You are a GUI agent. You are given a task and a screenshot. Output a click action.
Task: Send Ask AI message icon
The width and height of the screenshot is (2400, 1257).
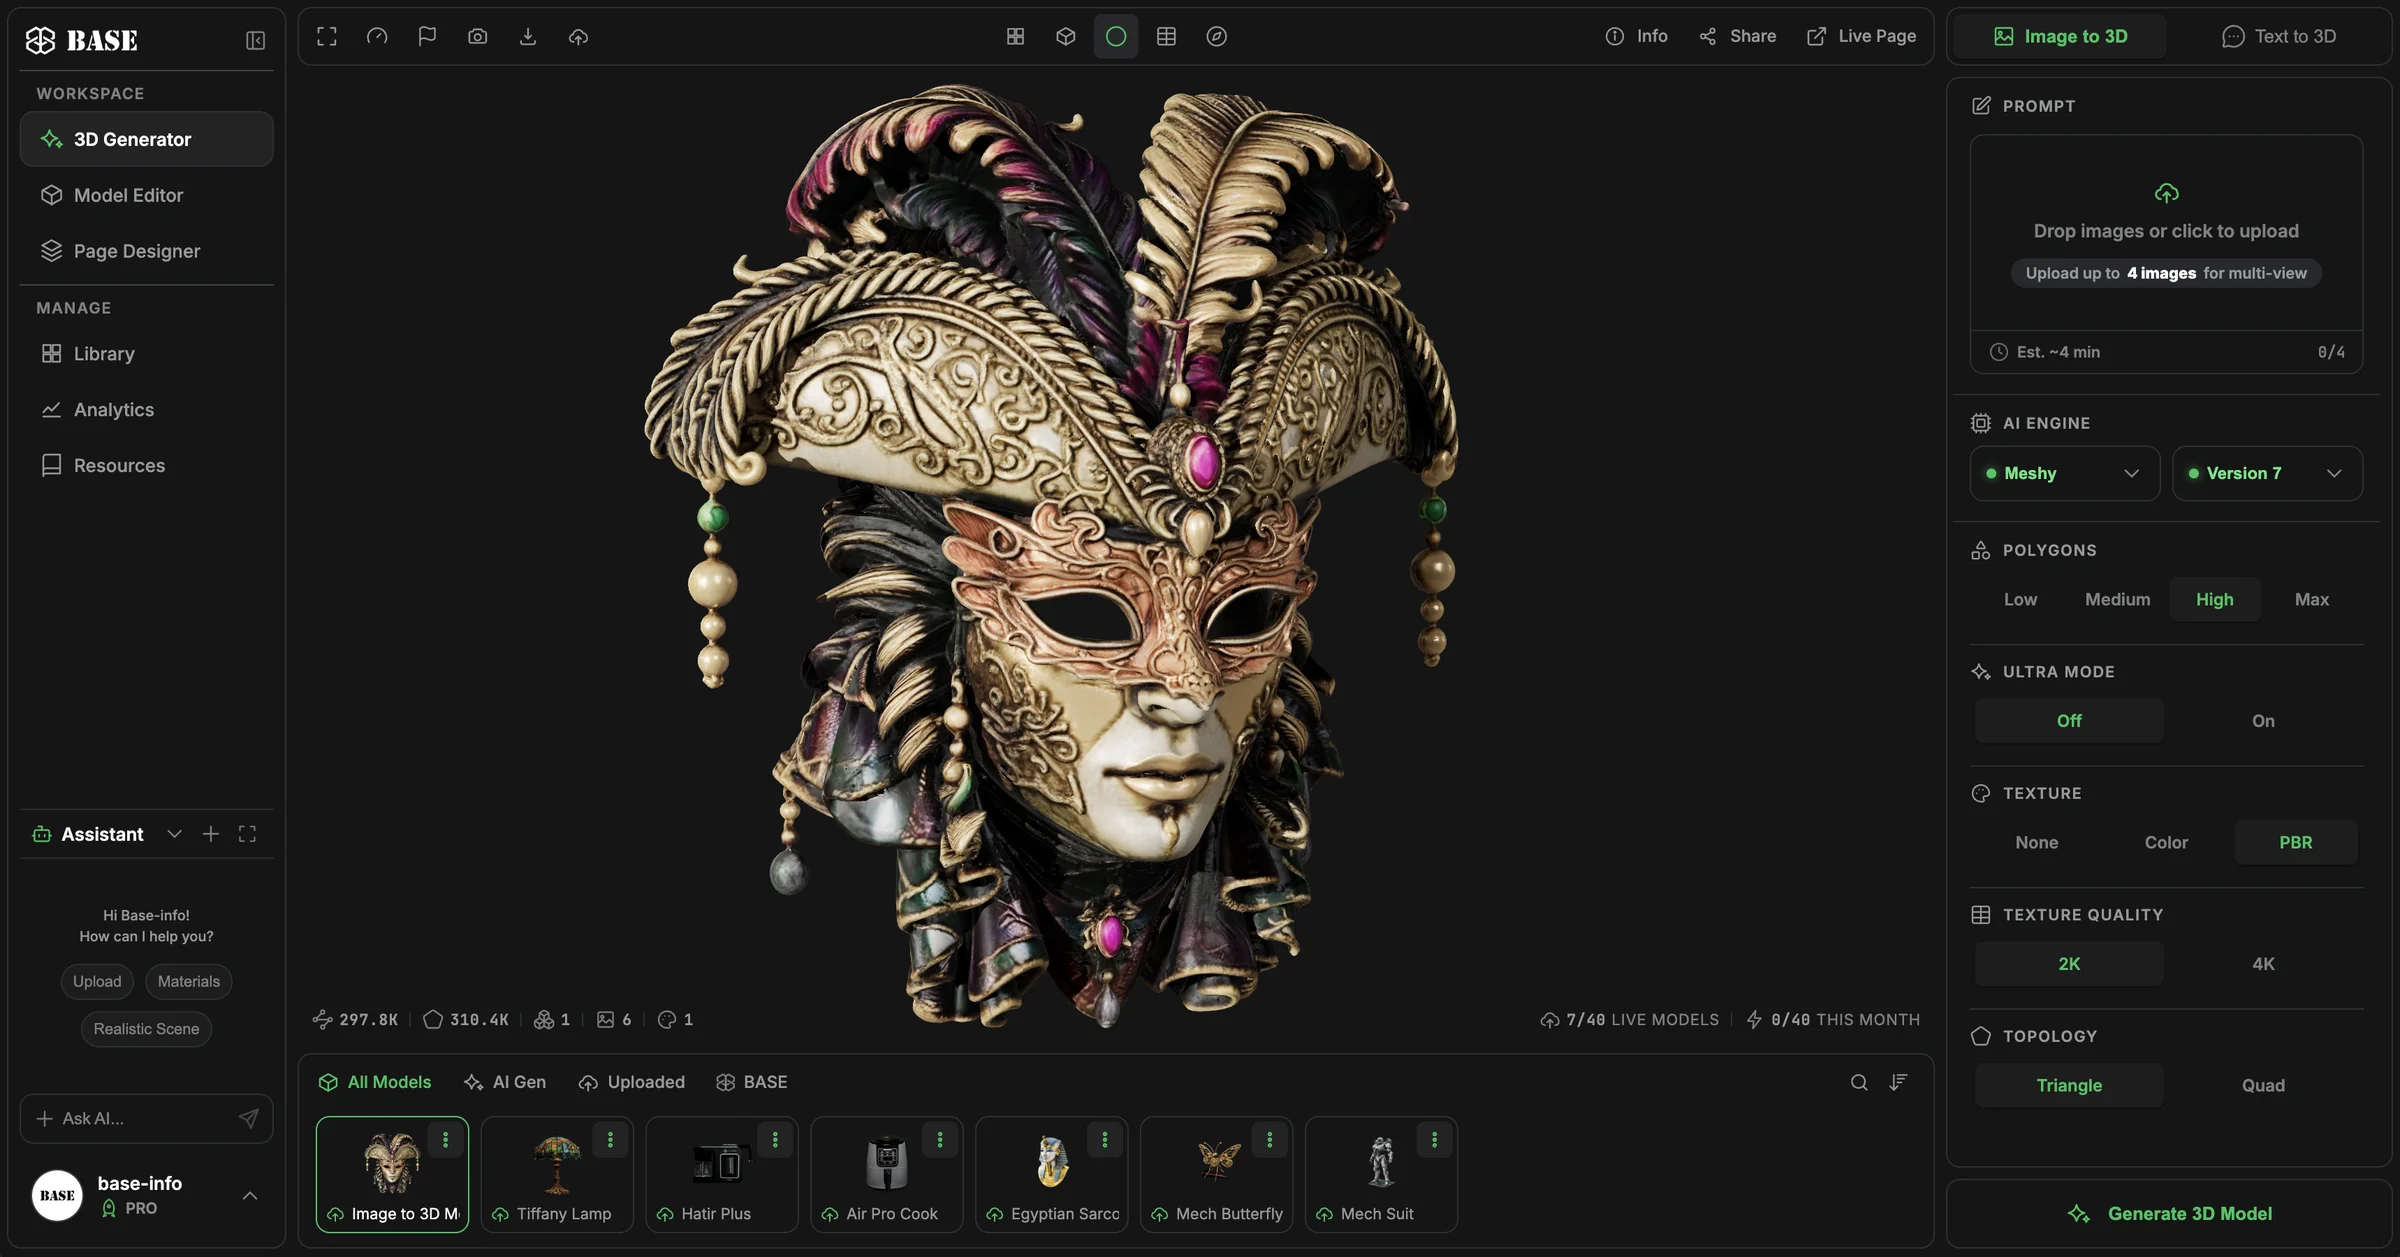coord(248,1118)
